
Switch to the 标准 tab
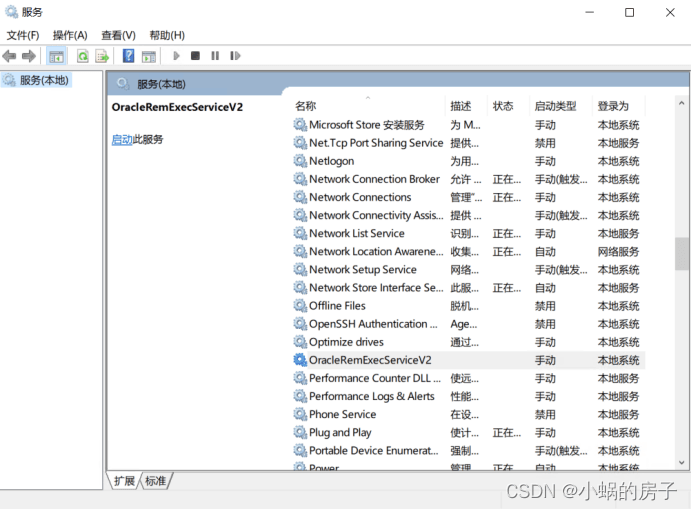(x=156, y=480)
